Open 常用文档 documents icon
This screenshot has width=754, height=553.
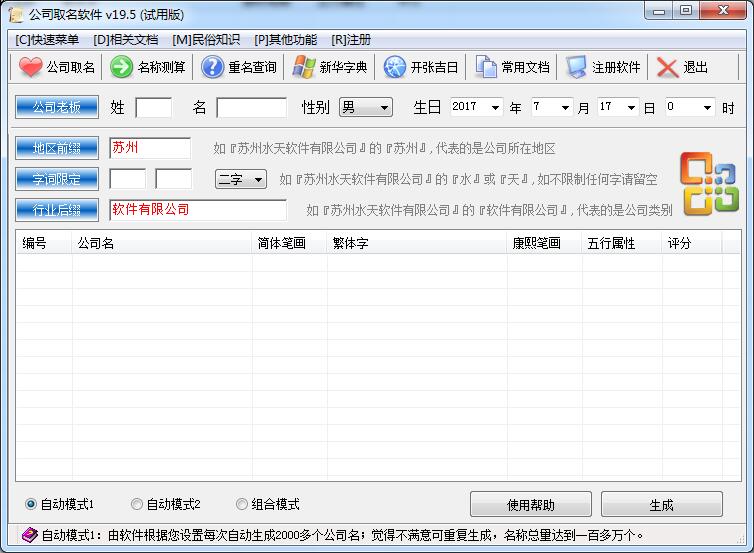click(x=486, y=67)
